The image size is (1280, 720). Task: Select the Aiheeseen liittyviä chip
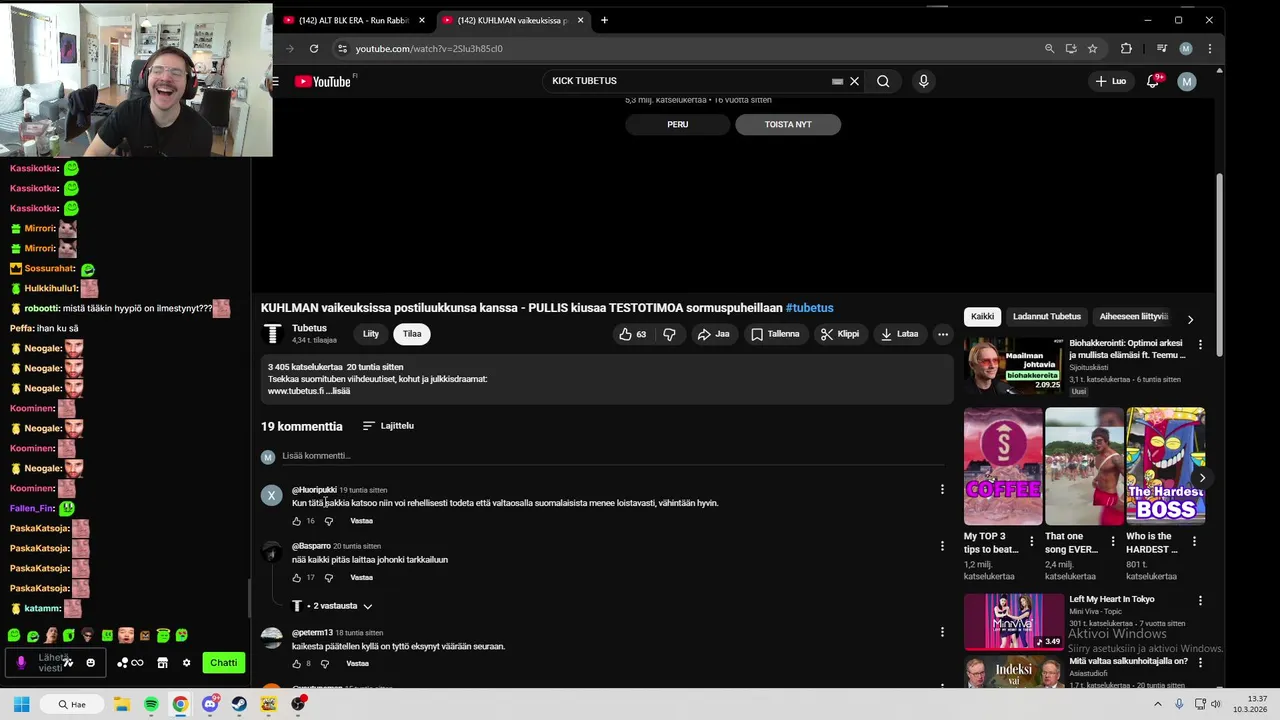[1133, 317]
